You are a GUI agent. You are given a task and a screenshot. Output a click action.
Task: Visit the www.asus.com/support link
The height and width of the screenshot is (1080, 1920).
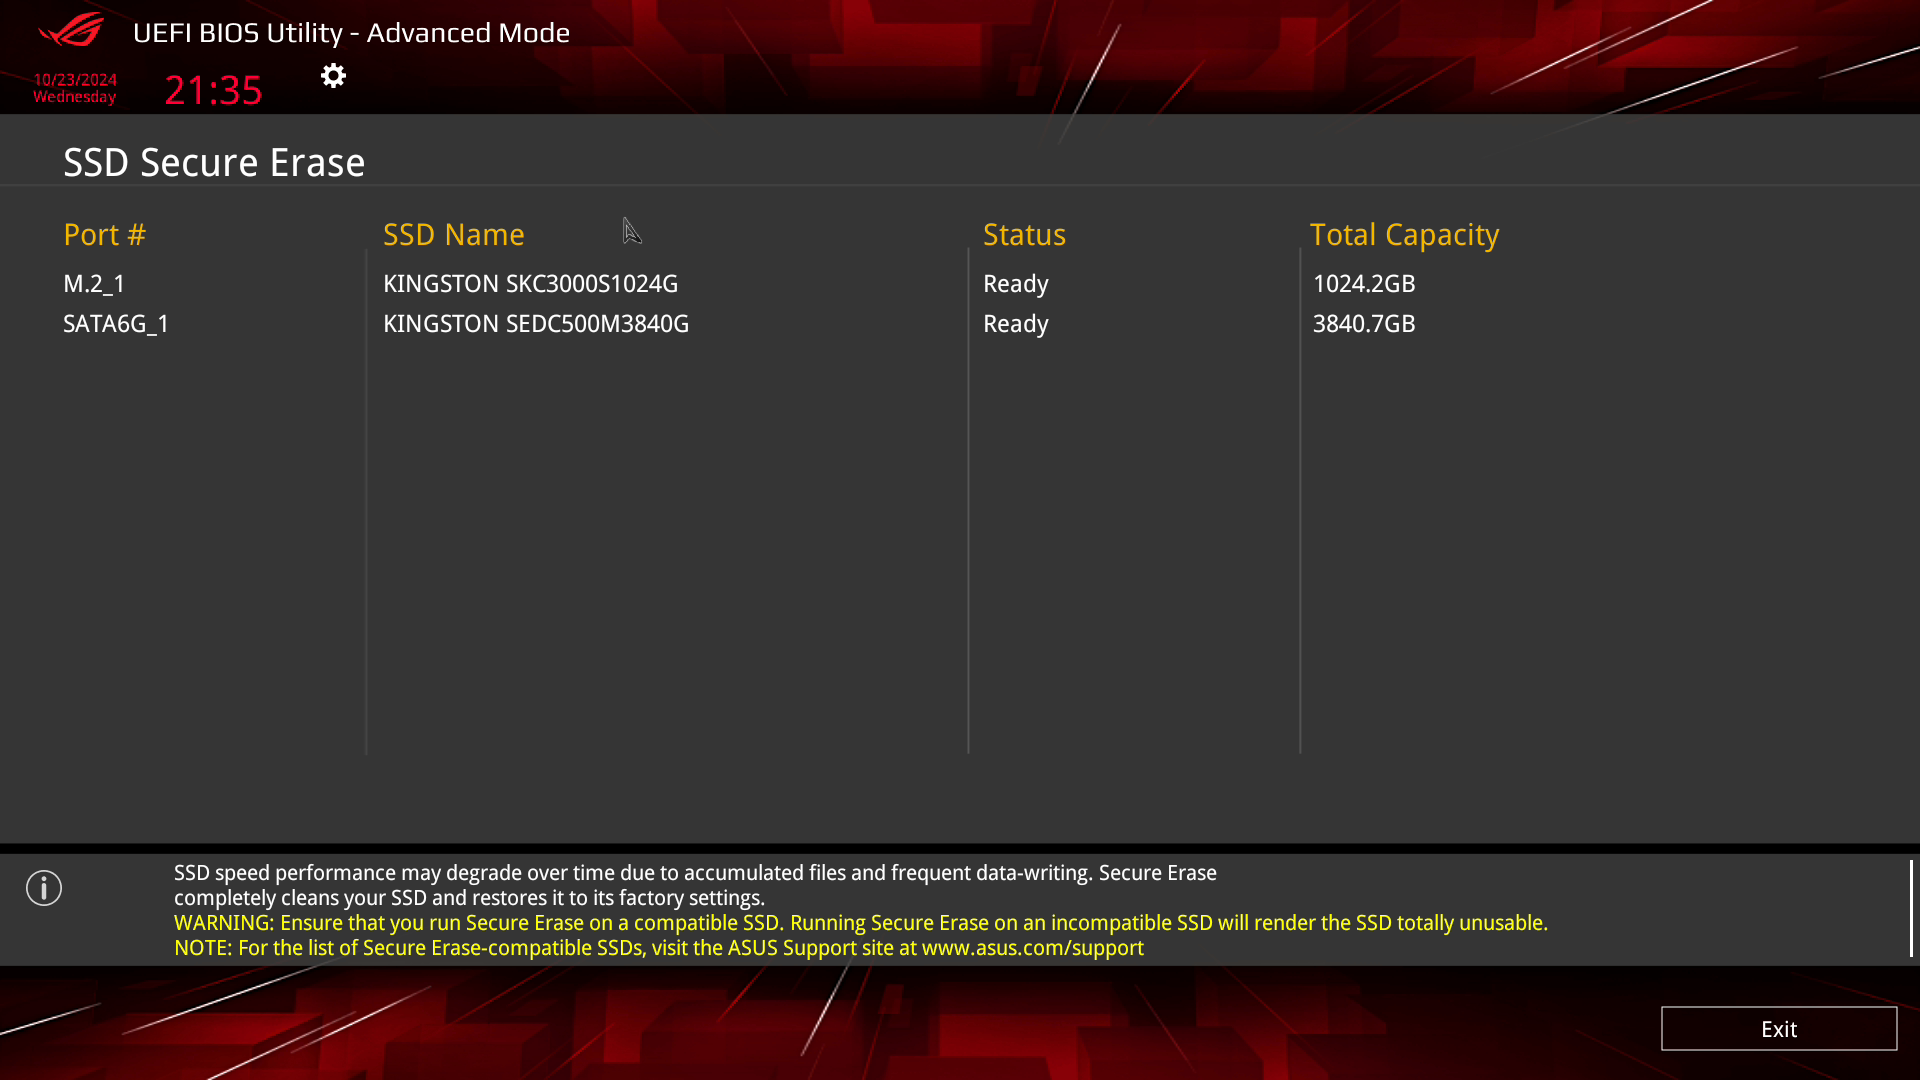pyautogui.click(x=1032, y=948)
